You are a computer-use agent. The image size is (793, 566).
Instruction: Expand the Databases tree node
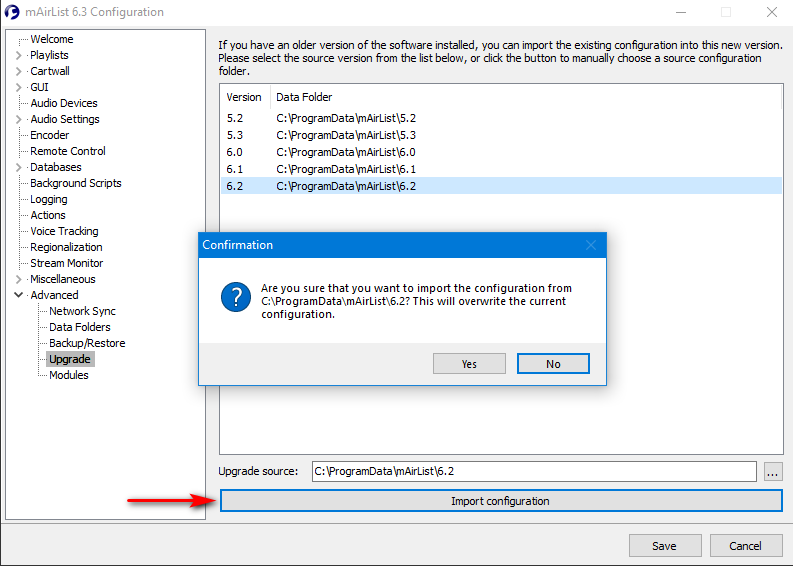coord(19,168)
